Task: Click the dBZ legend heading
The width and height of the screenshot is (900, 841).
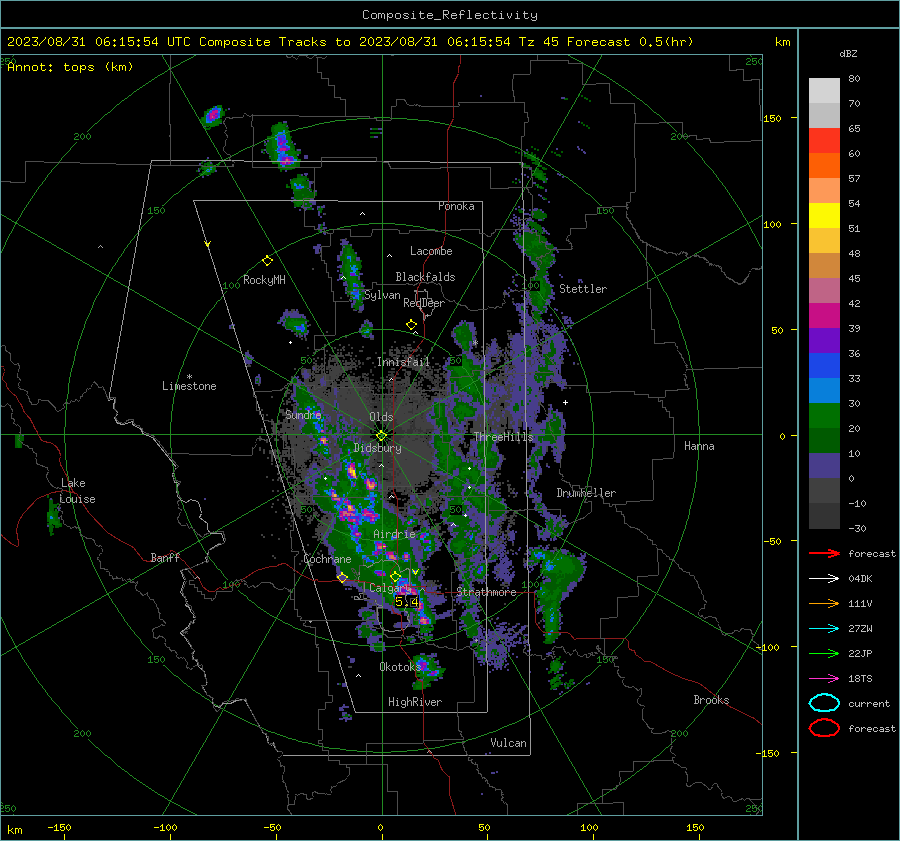Action: pos(848,53)
